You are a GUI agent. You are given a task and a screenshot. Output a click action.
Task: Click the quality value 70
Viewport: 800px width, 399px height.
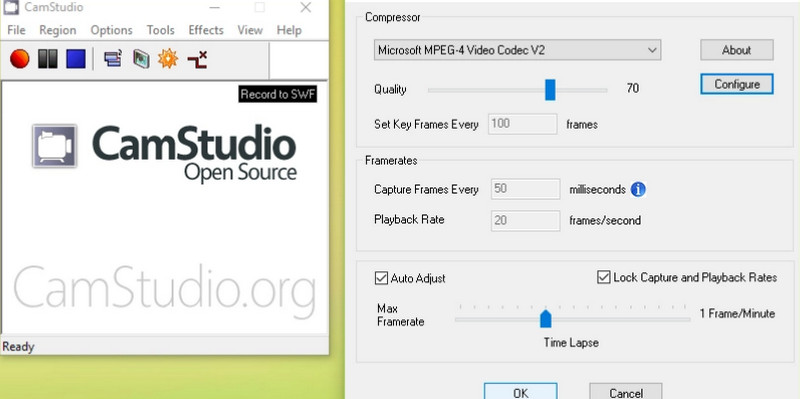click(633, 89)
